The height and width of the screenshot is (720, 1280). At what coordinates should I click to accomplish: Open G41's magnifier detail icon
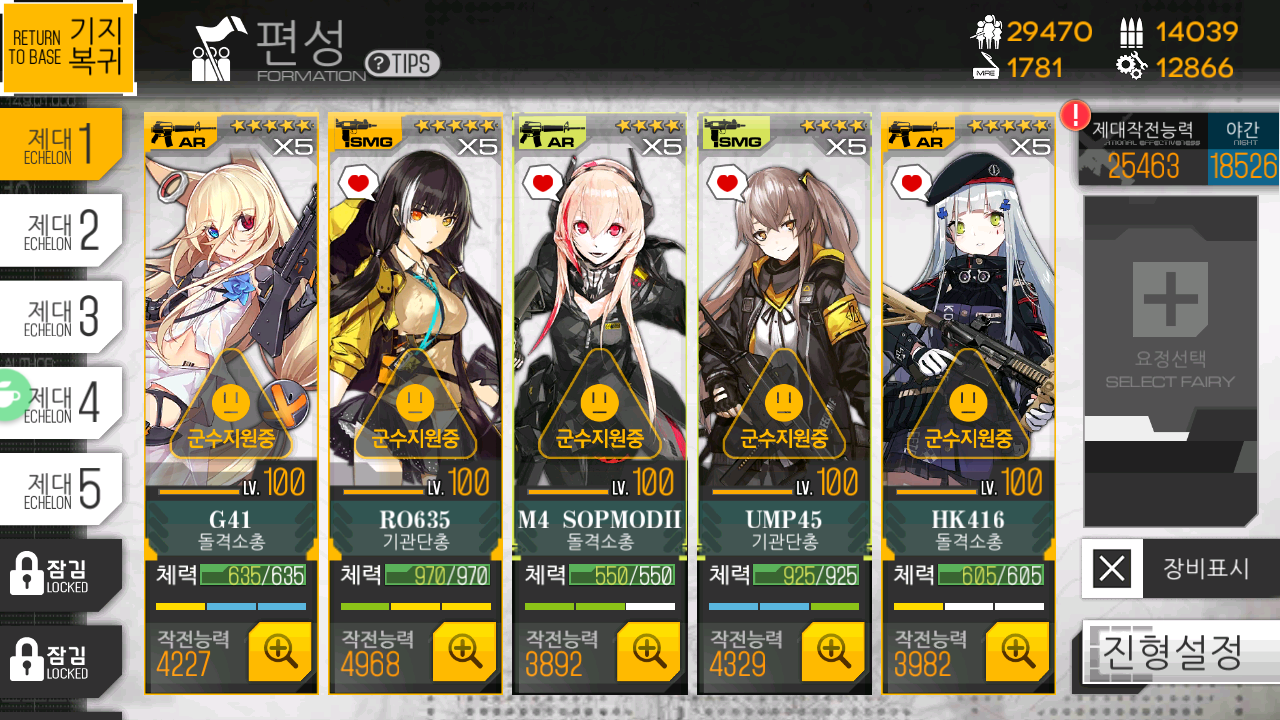[279, 651]
